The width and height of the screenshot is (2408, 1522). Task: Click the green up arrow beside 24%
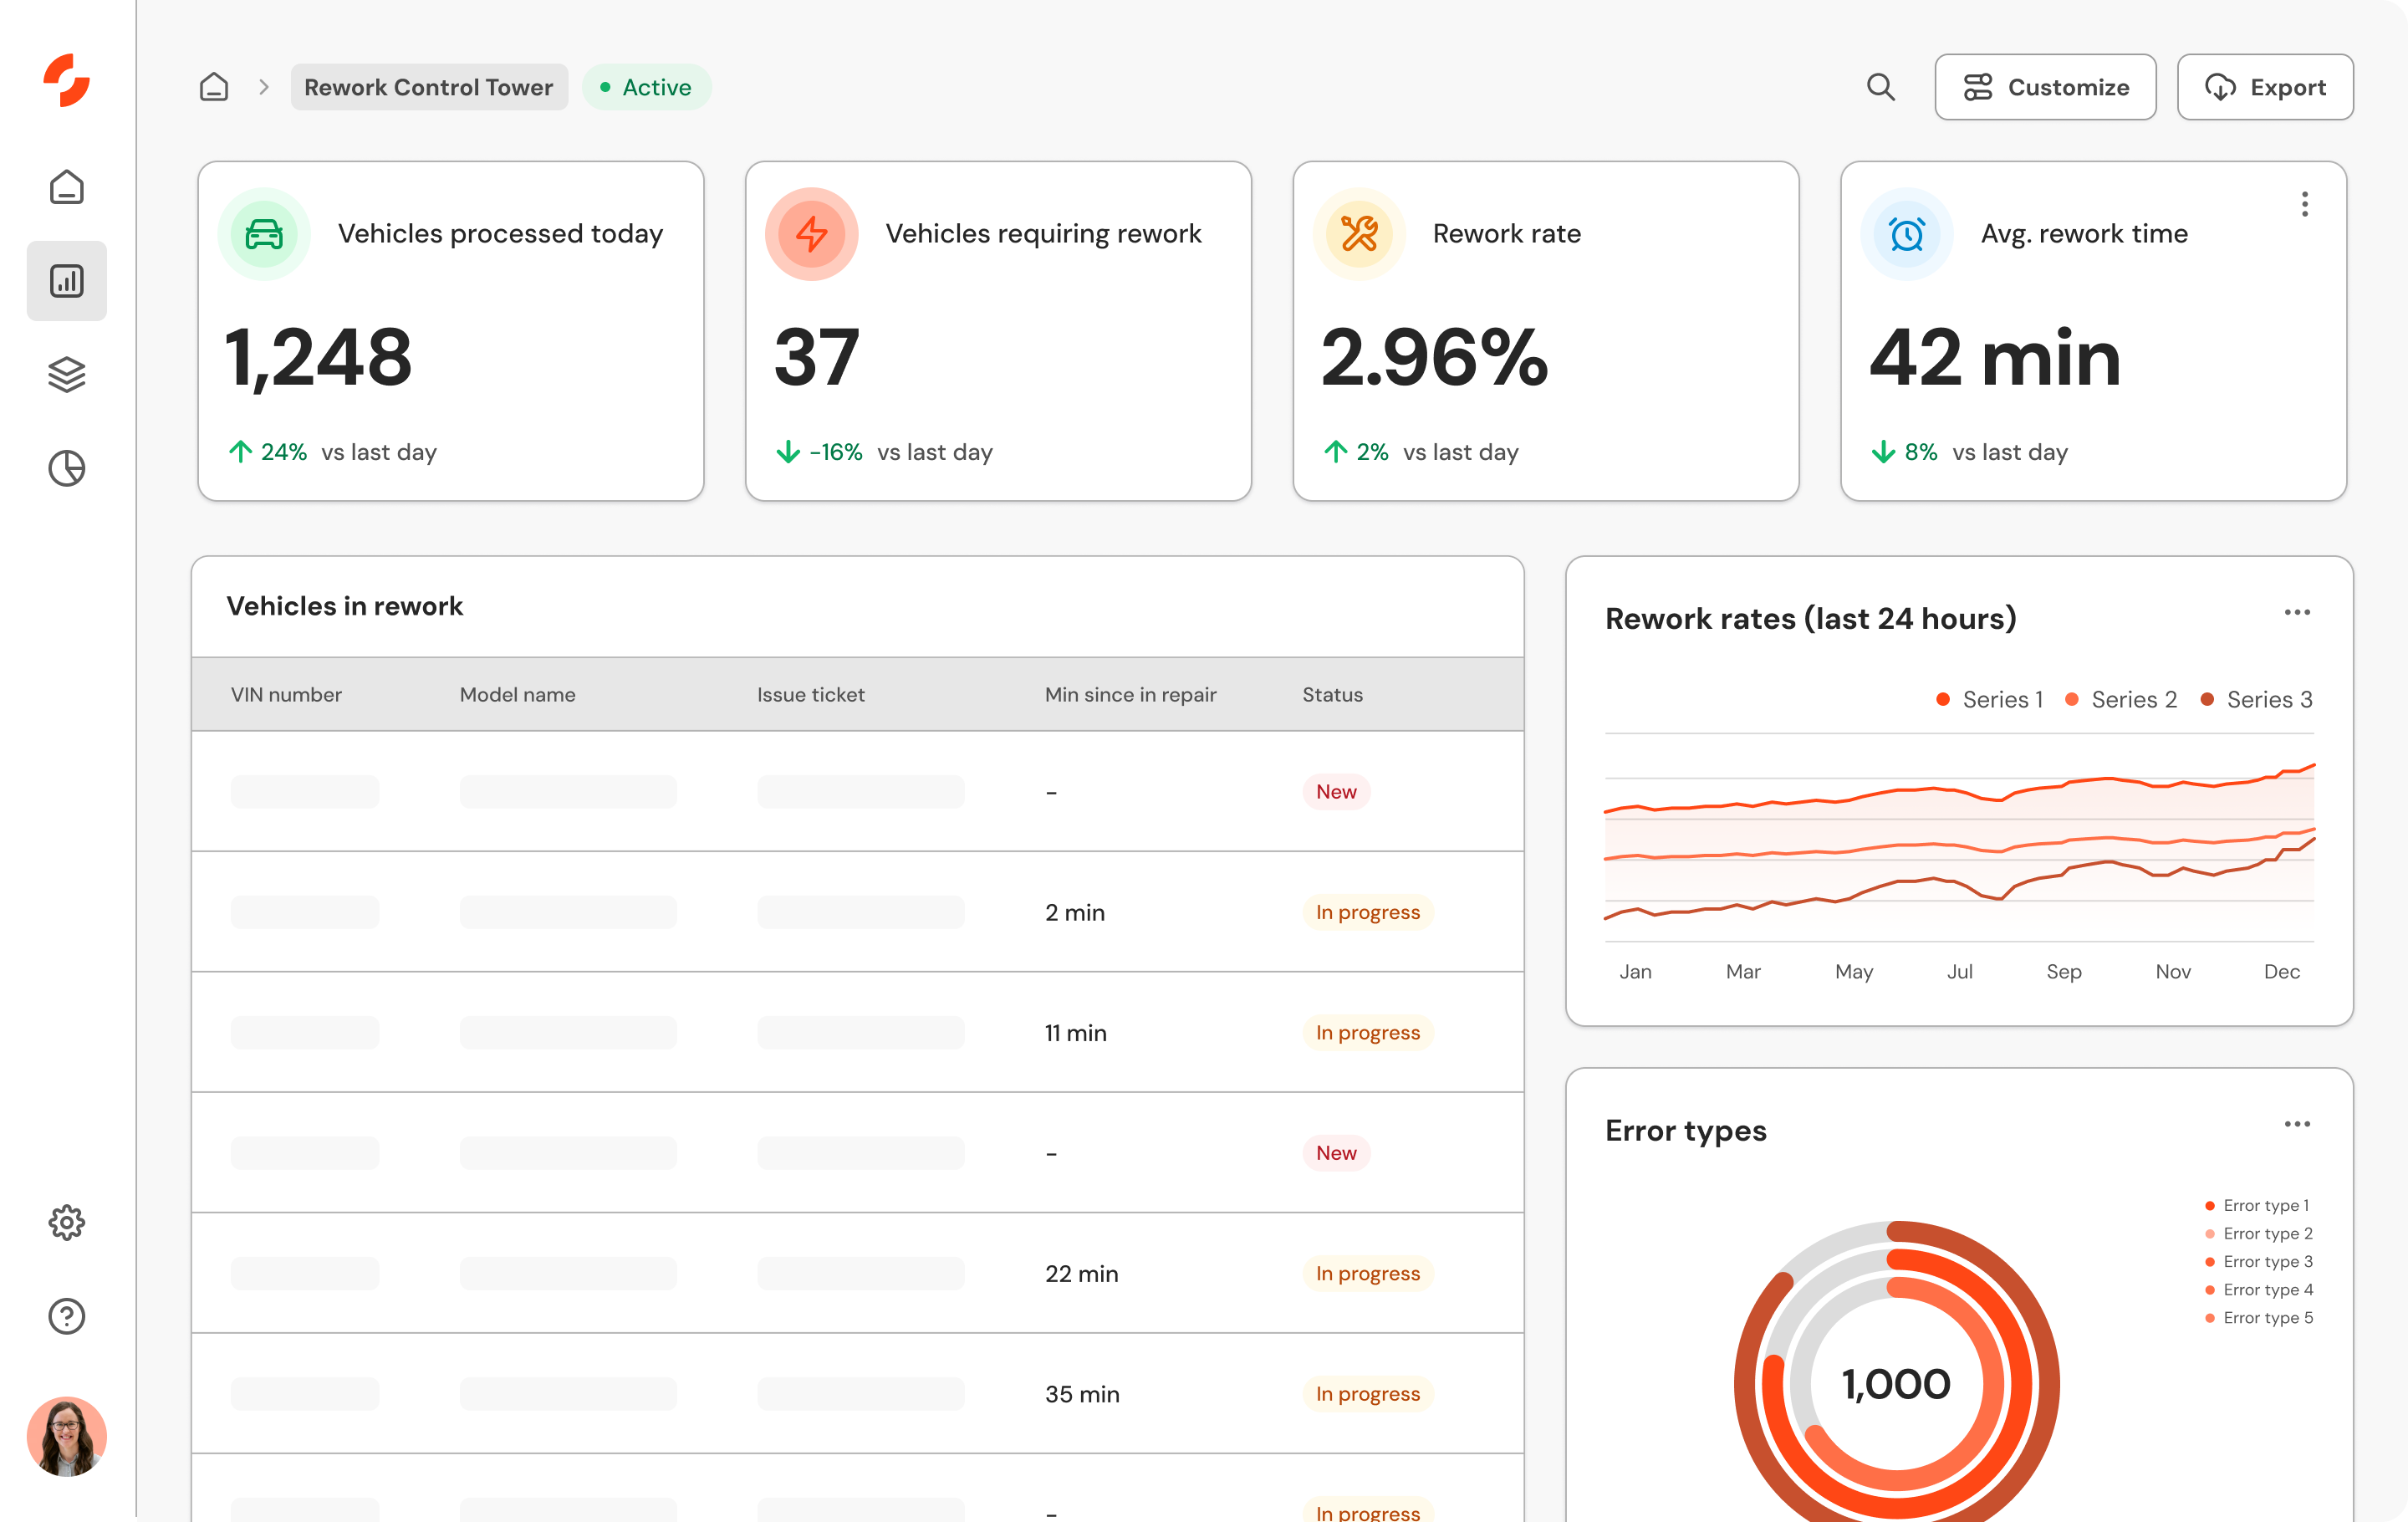click(x=240, y=452)
